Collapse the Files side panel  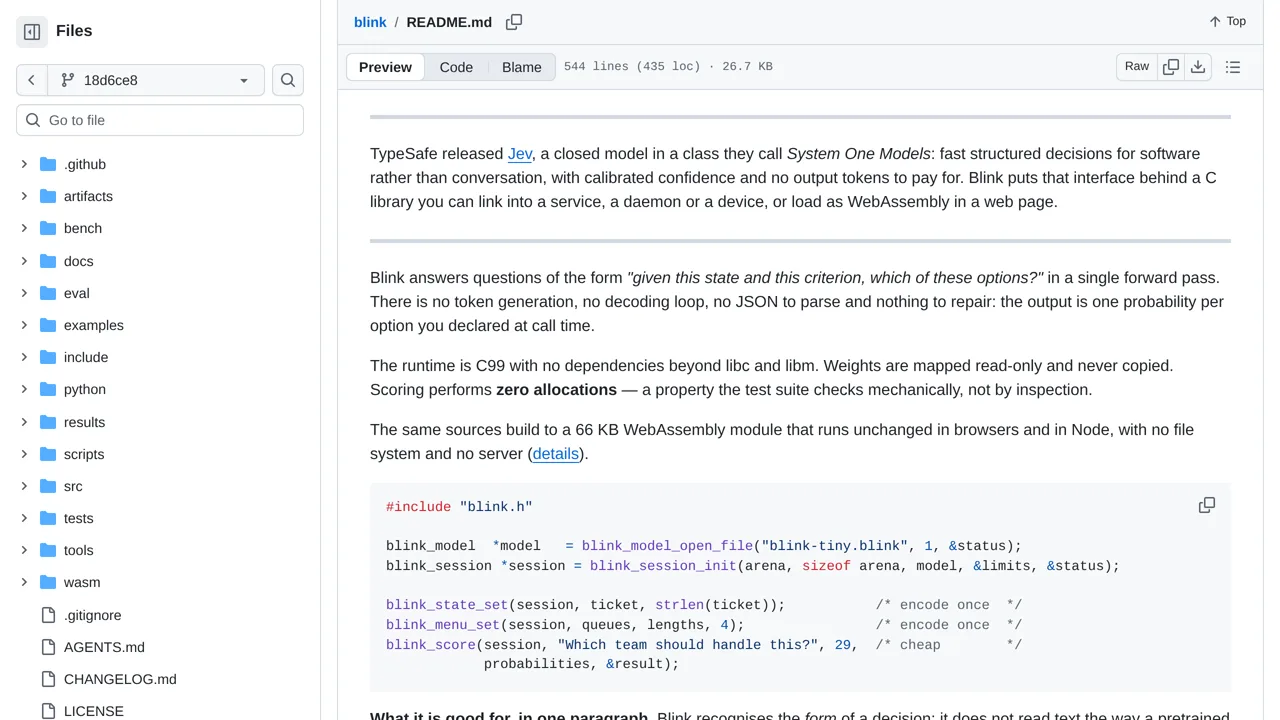(32, 31)
